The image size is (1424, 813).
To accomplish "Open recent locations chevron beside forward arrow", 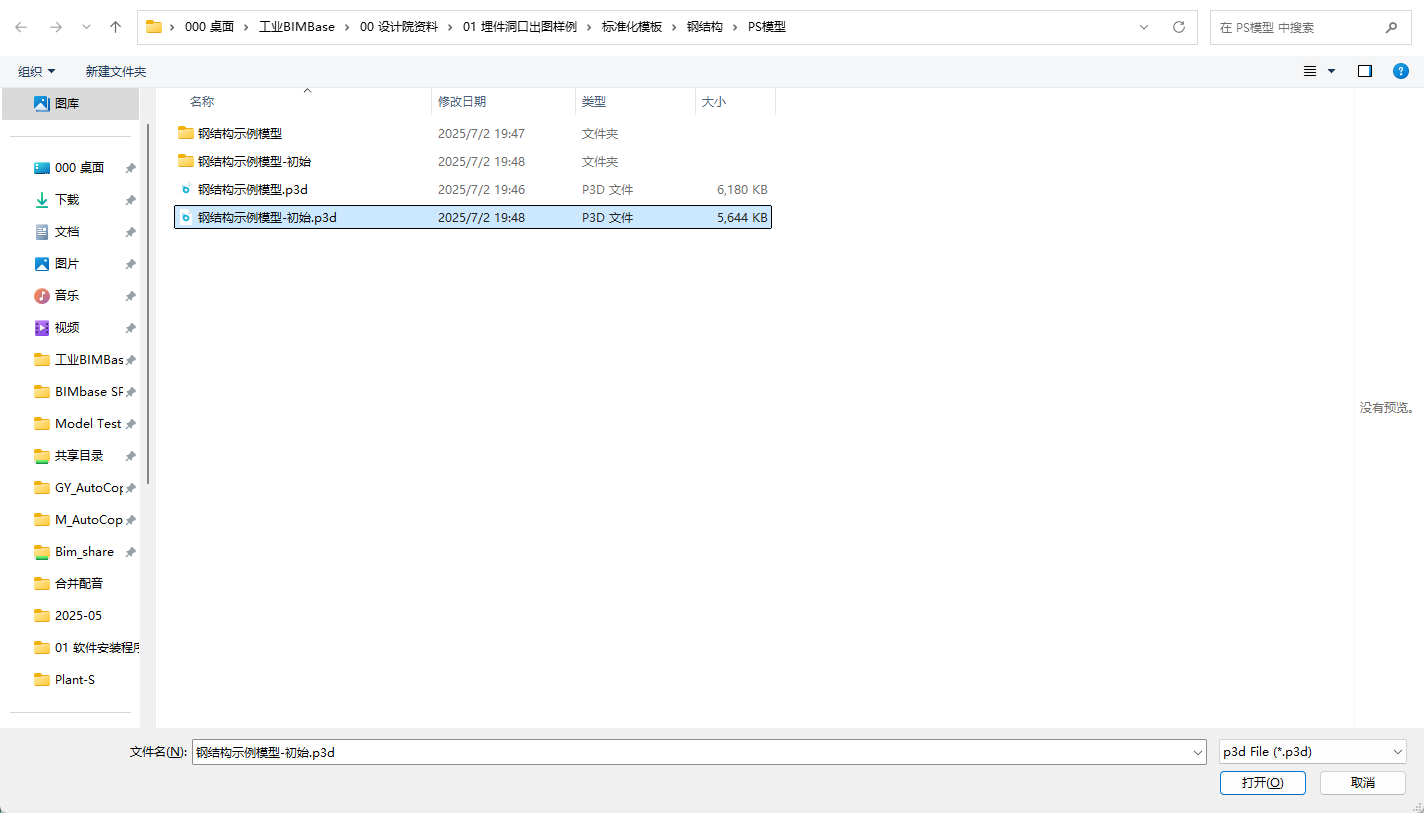I will click(86, 27).
